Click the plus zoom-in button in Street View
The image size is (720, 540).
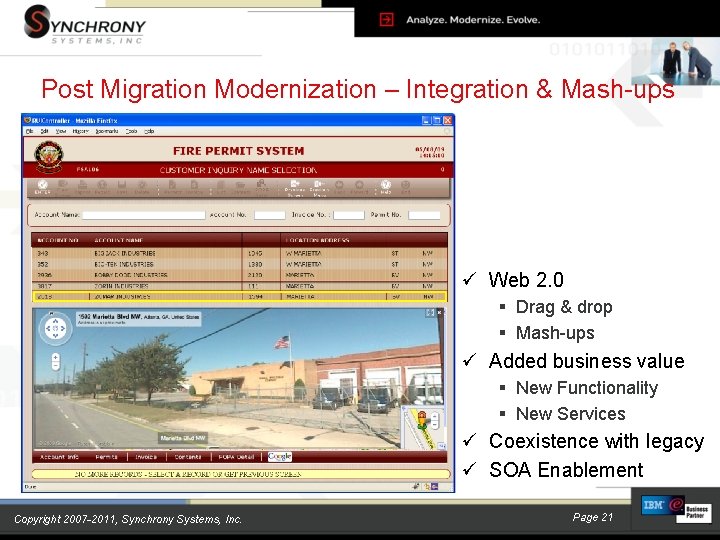[56, 357]
